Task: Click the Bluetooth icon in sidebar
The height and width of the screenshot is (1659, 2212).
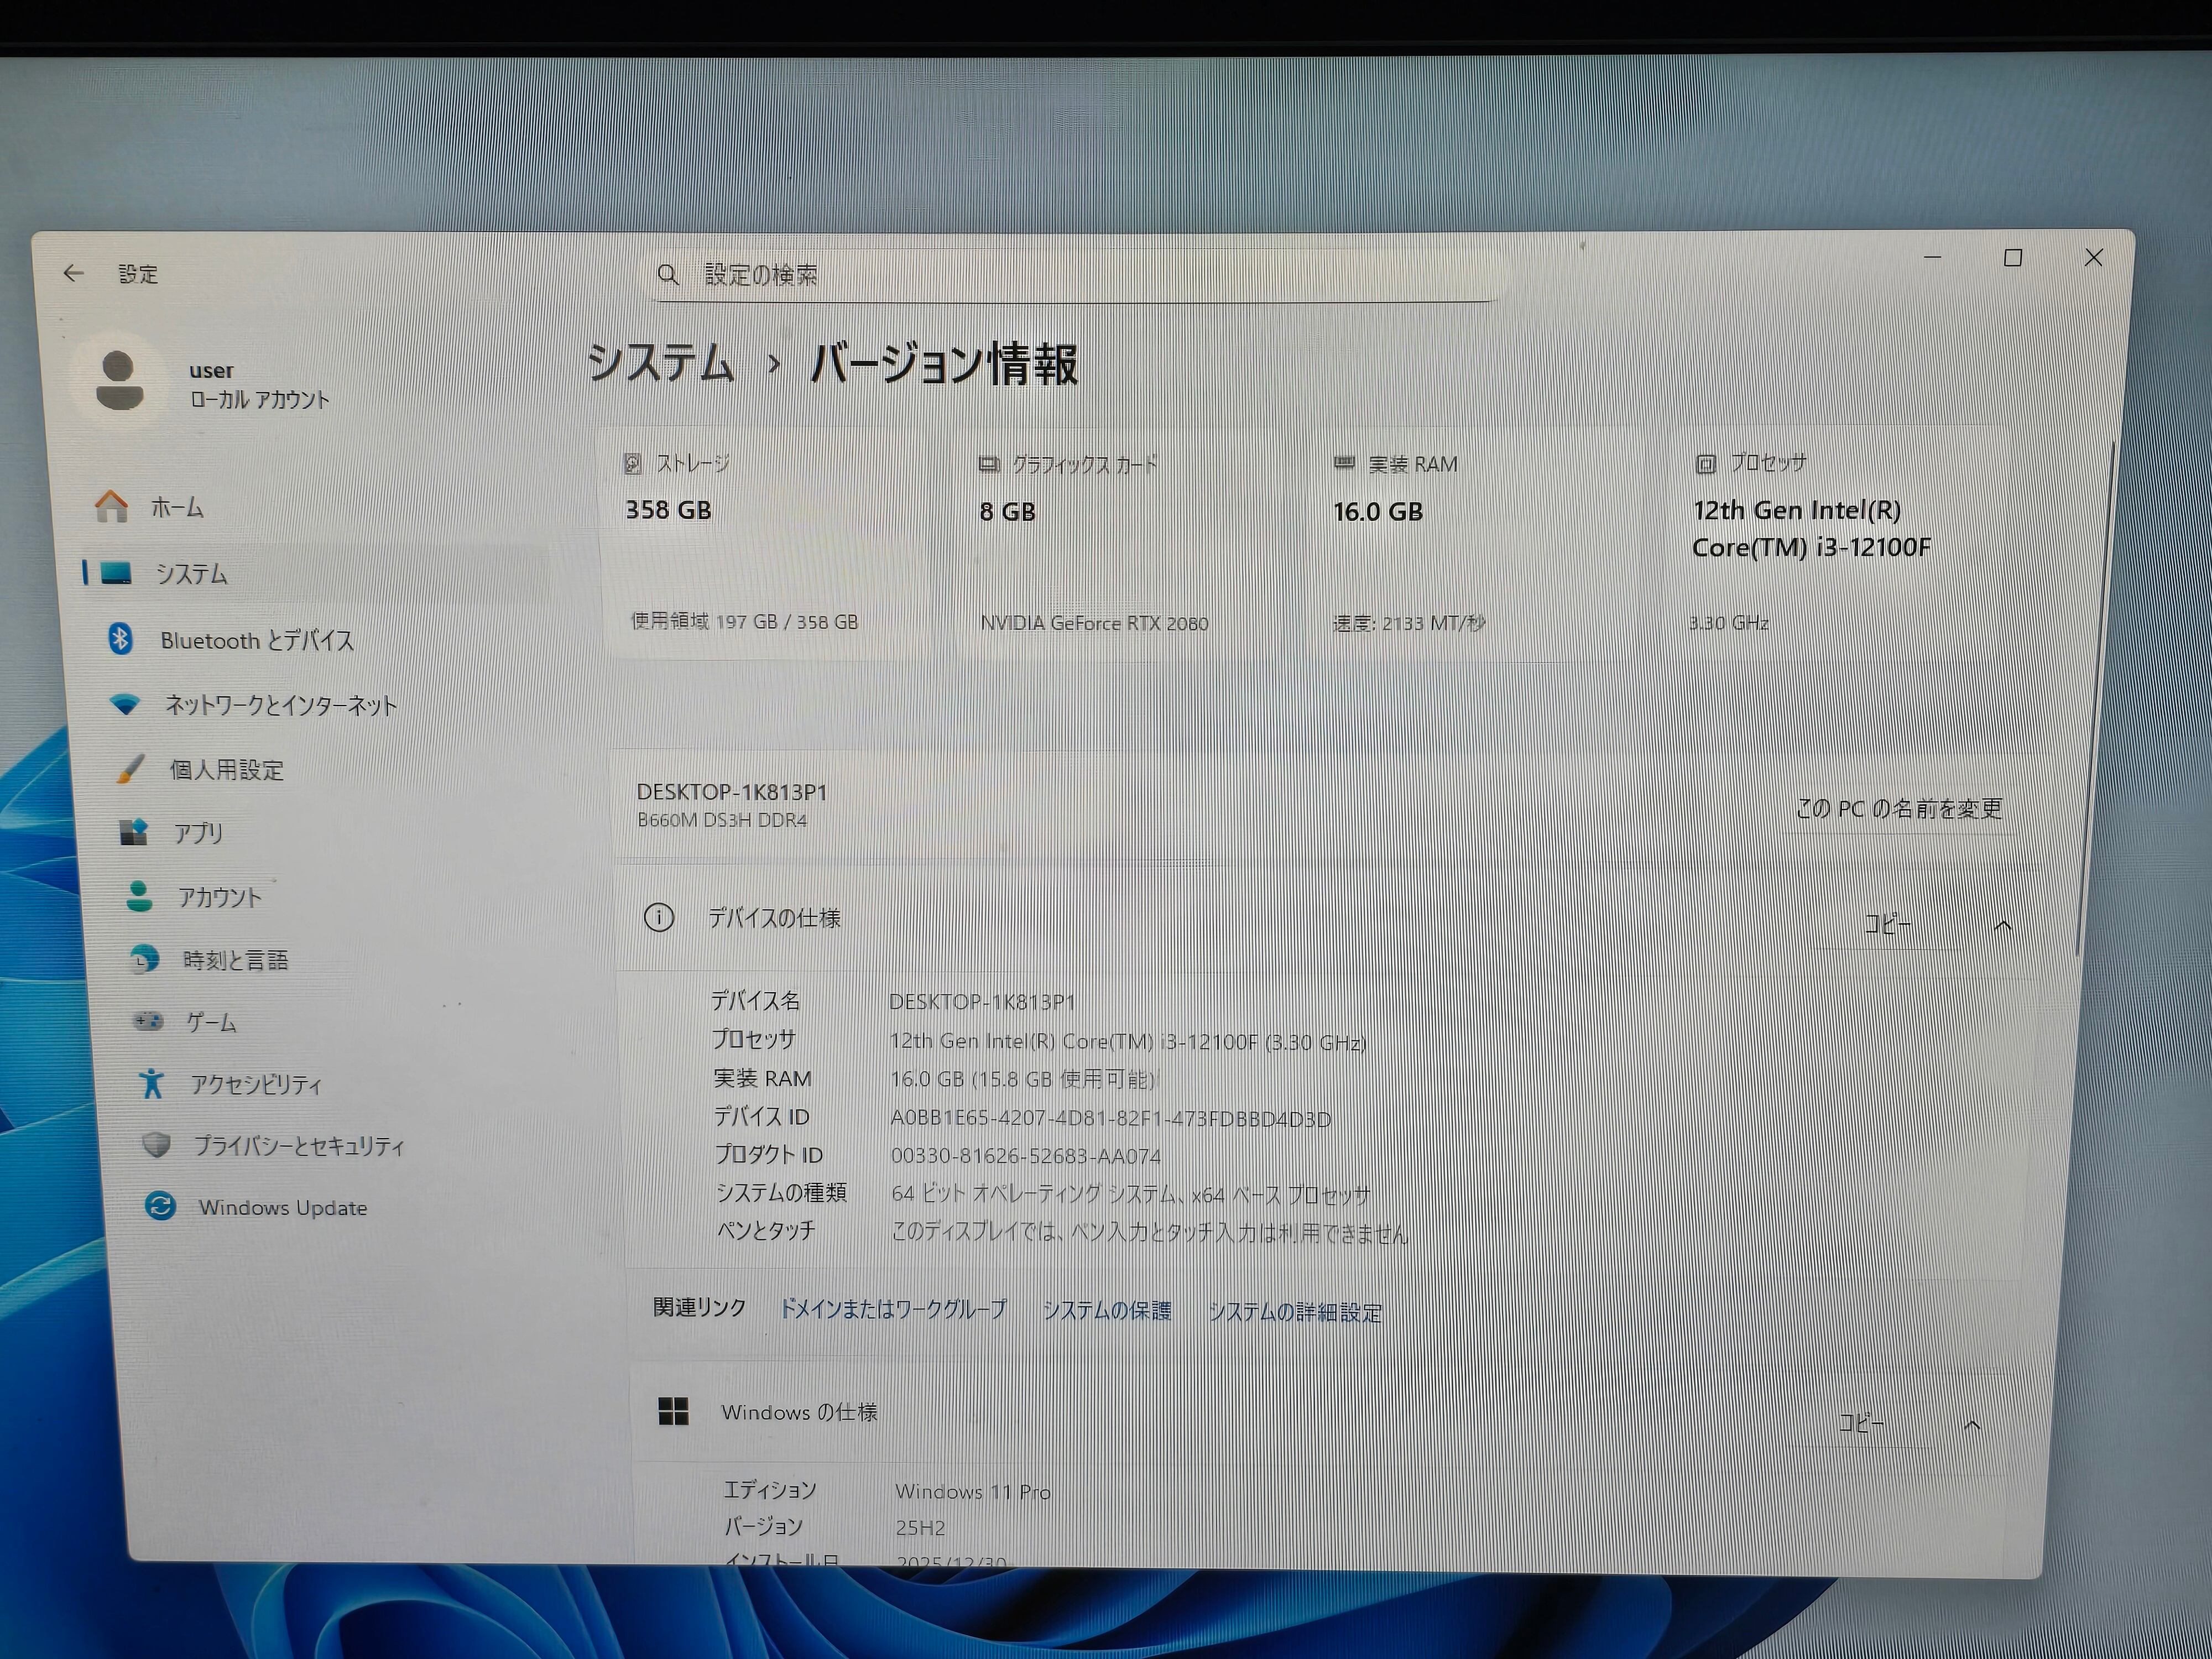Action: click(121, 639)
